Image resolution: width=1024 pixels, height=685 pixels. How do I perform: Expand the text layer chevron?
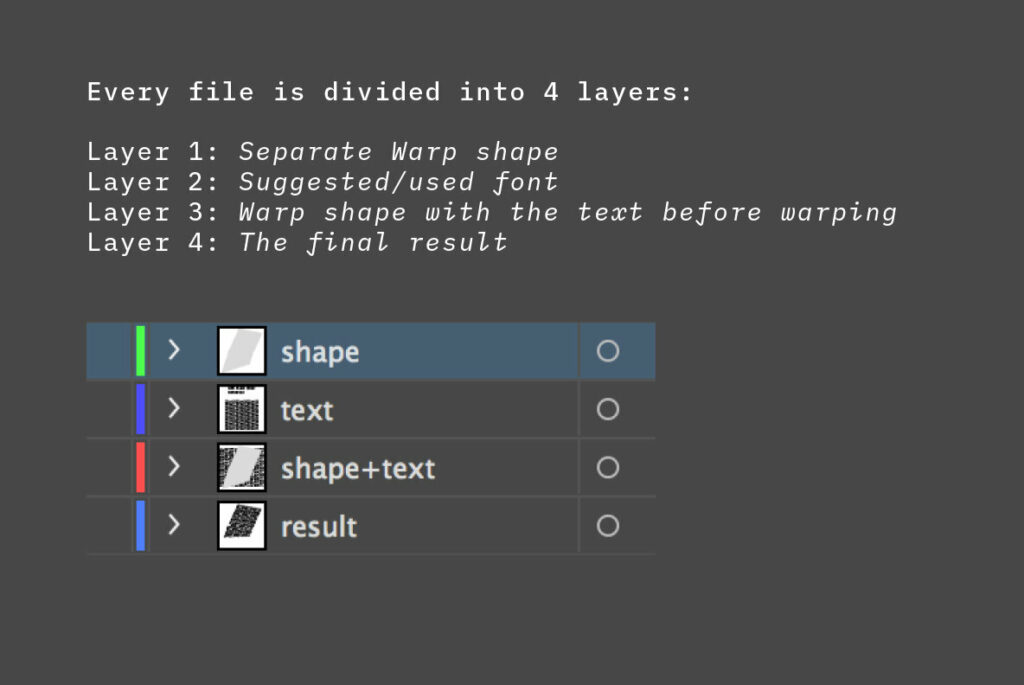coord(174,408)
